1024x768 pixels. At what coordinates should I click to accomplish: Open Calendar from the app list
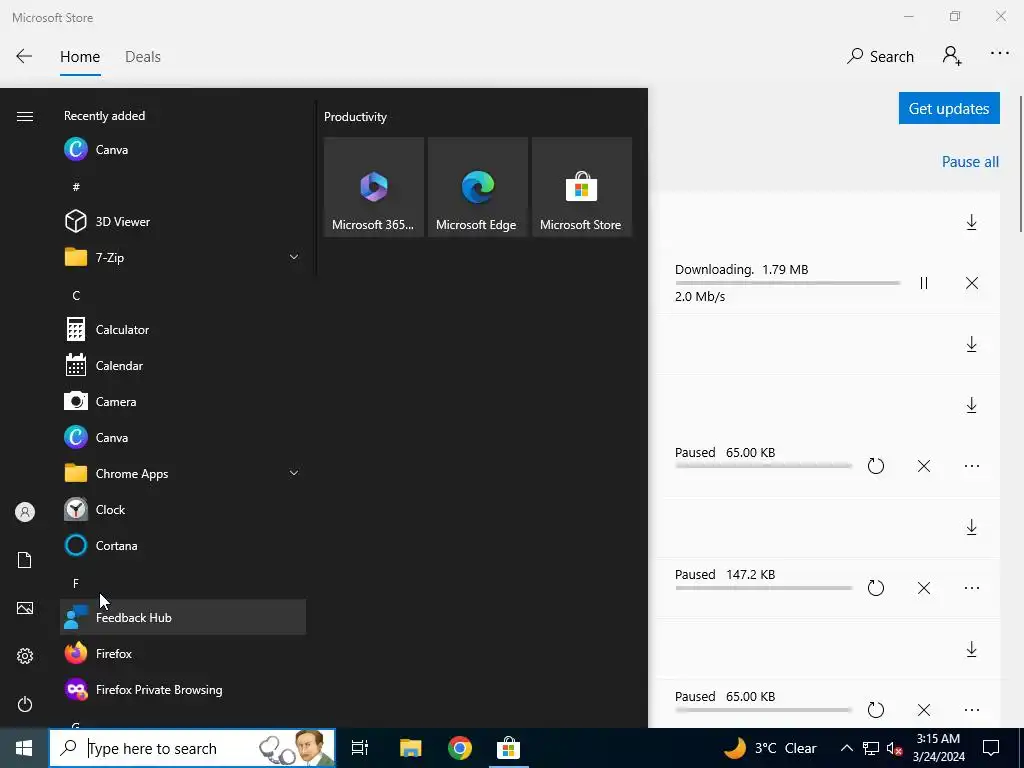tap(183, 365)
